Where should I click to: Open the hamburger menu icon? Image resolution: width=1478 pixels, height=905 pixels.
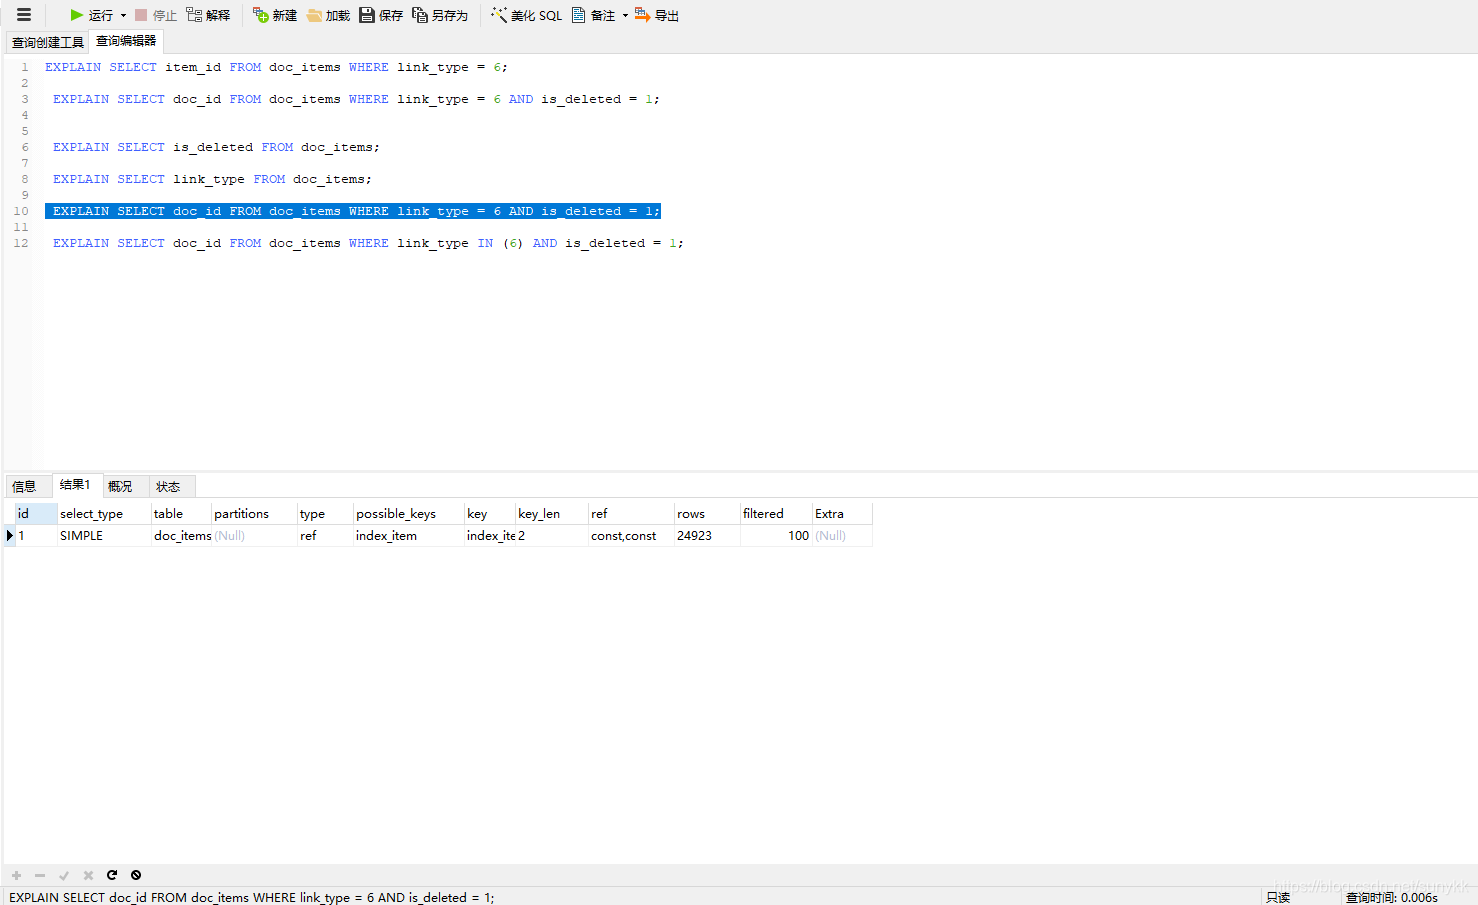click(x=24, y=15)
